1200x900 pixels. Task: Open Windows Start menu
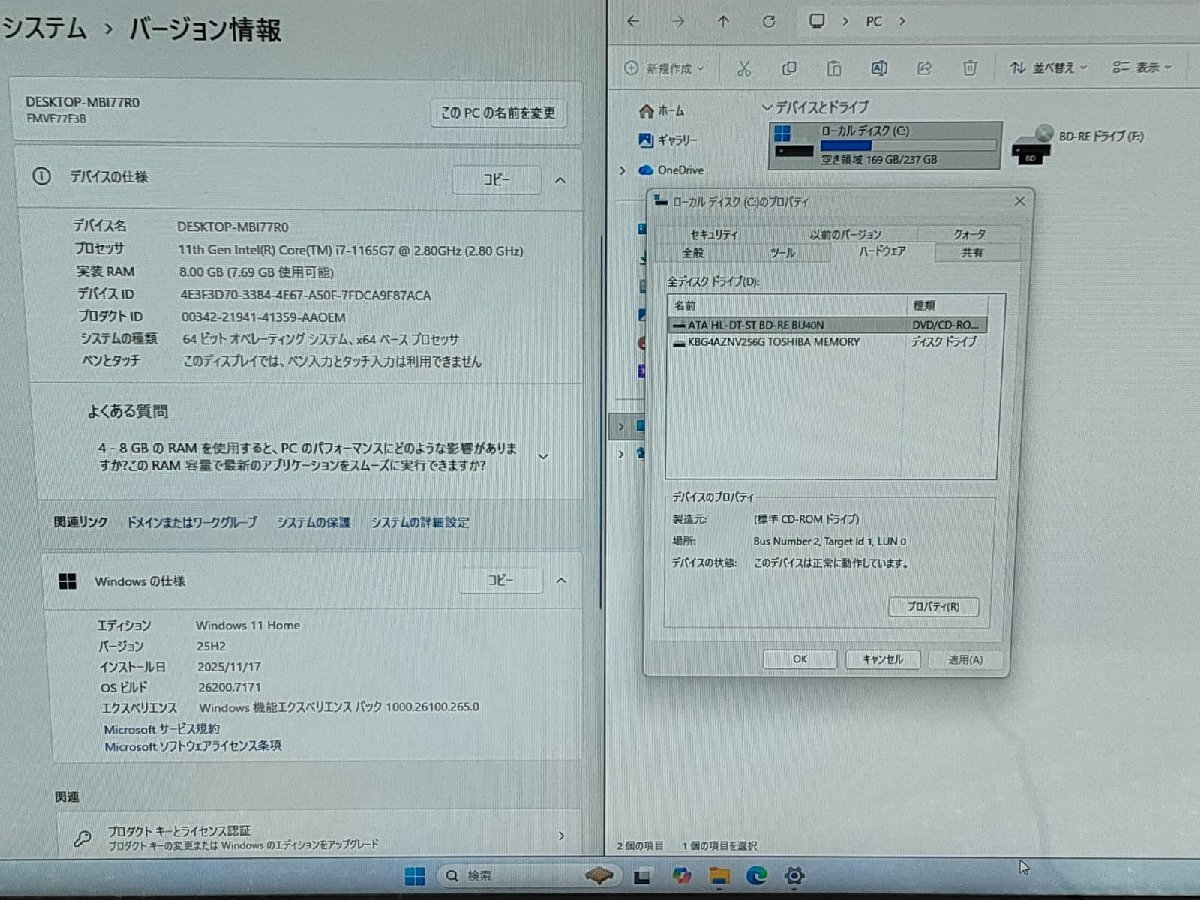(x=414, y=876)
